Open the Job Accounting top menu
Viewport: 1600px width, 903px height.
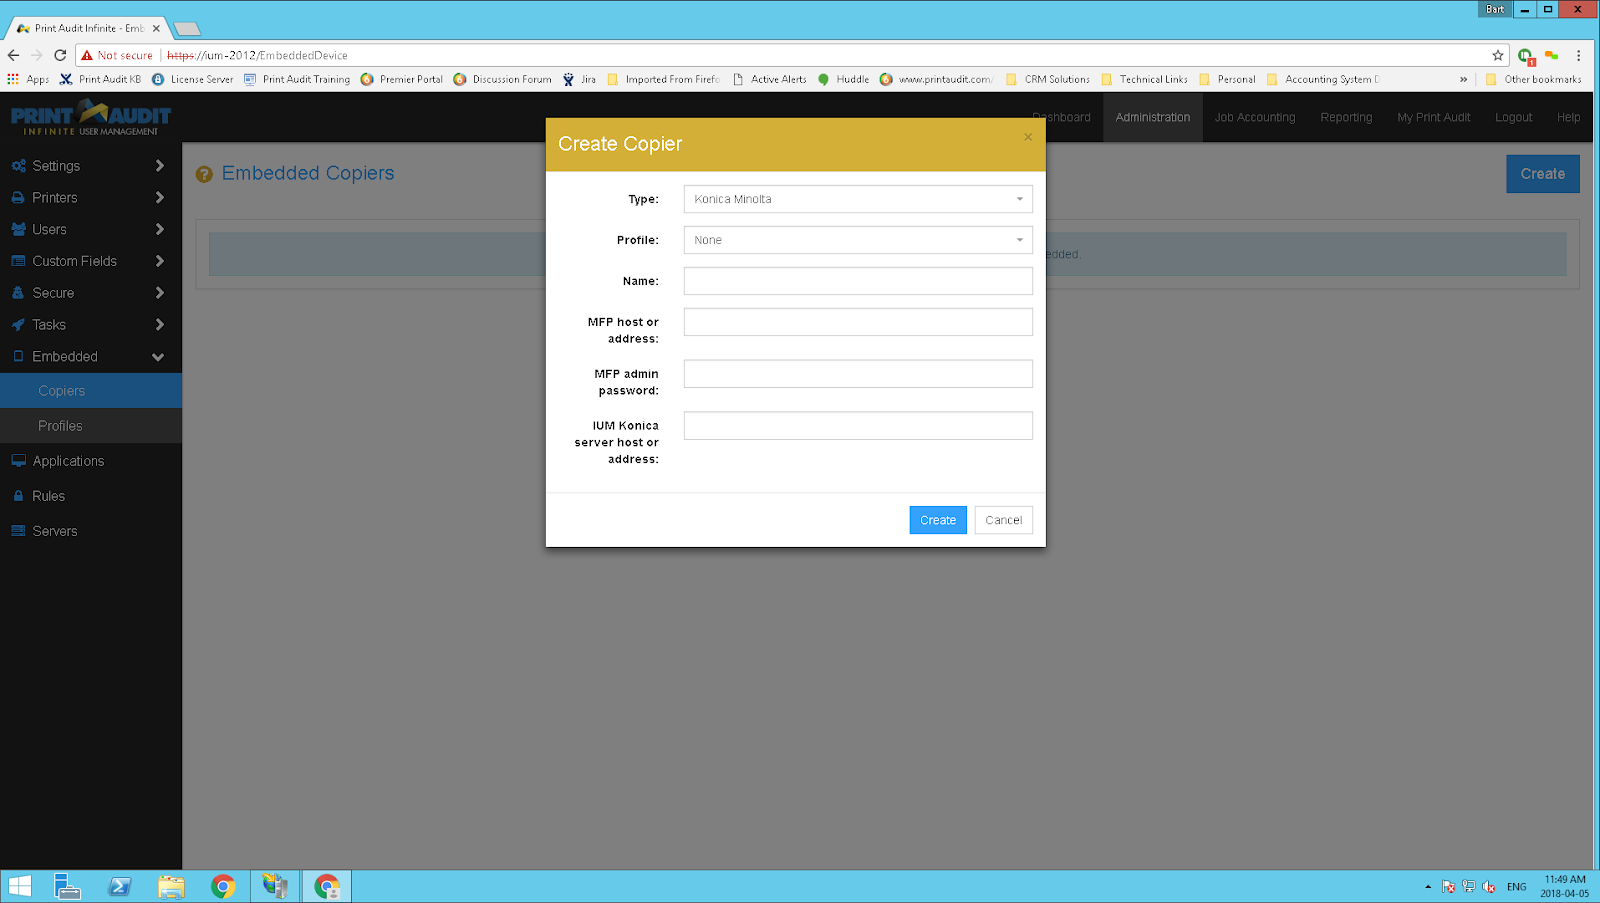pyautogui.click(x=1255, y=117)
